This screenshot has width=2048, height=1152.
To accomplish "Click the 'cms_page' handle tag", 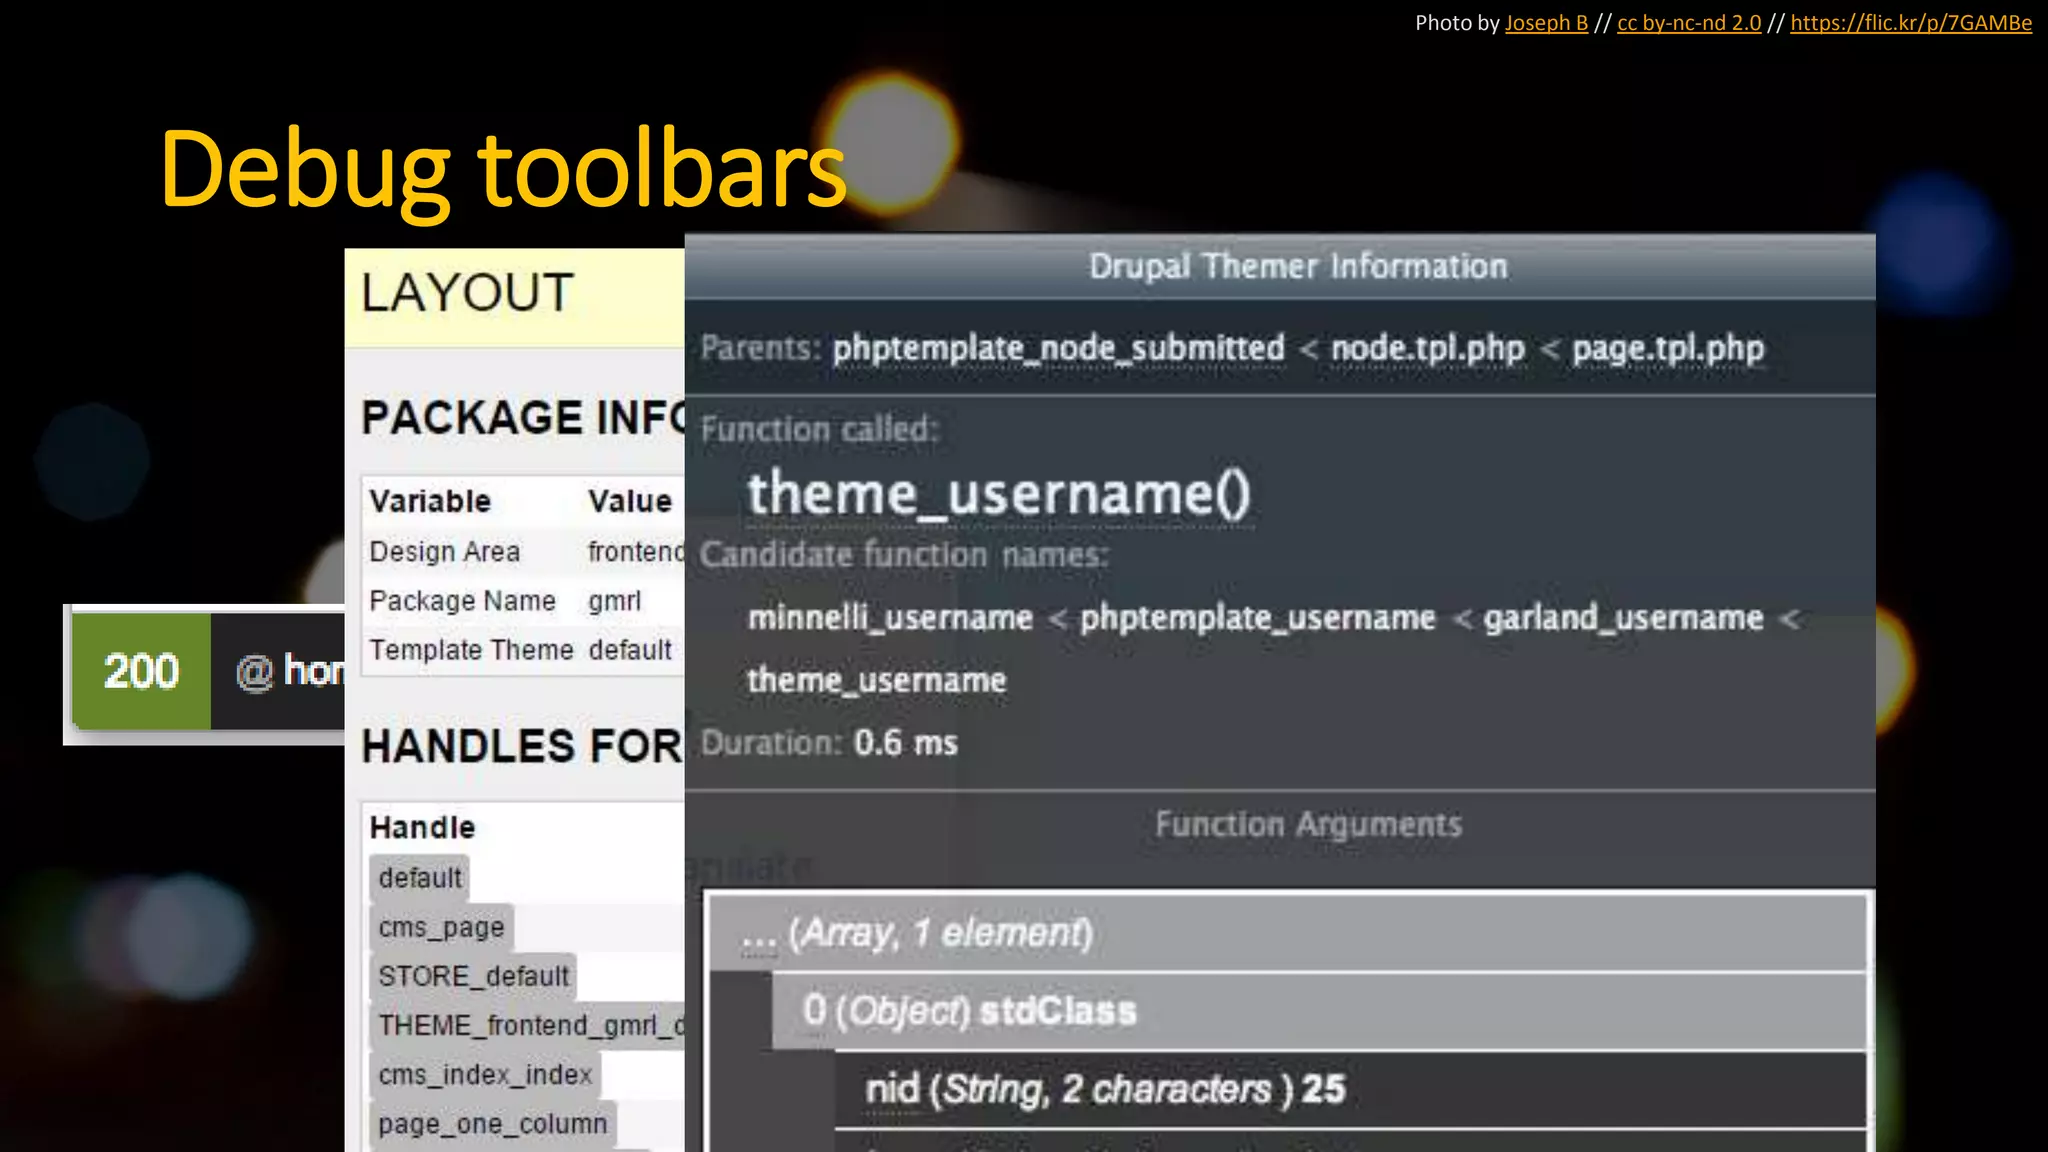I will 441,927.
